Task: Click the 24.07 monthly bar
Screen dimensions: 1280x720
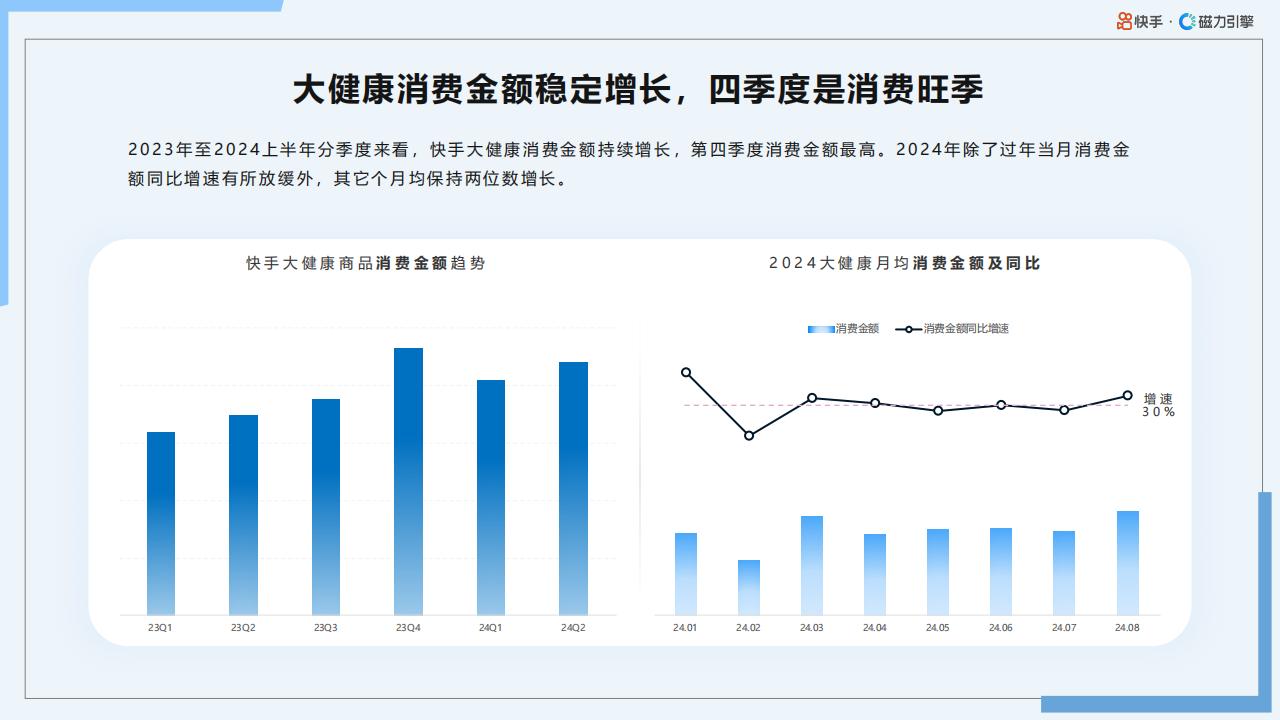Action: tap(1064, 573)
